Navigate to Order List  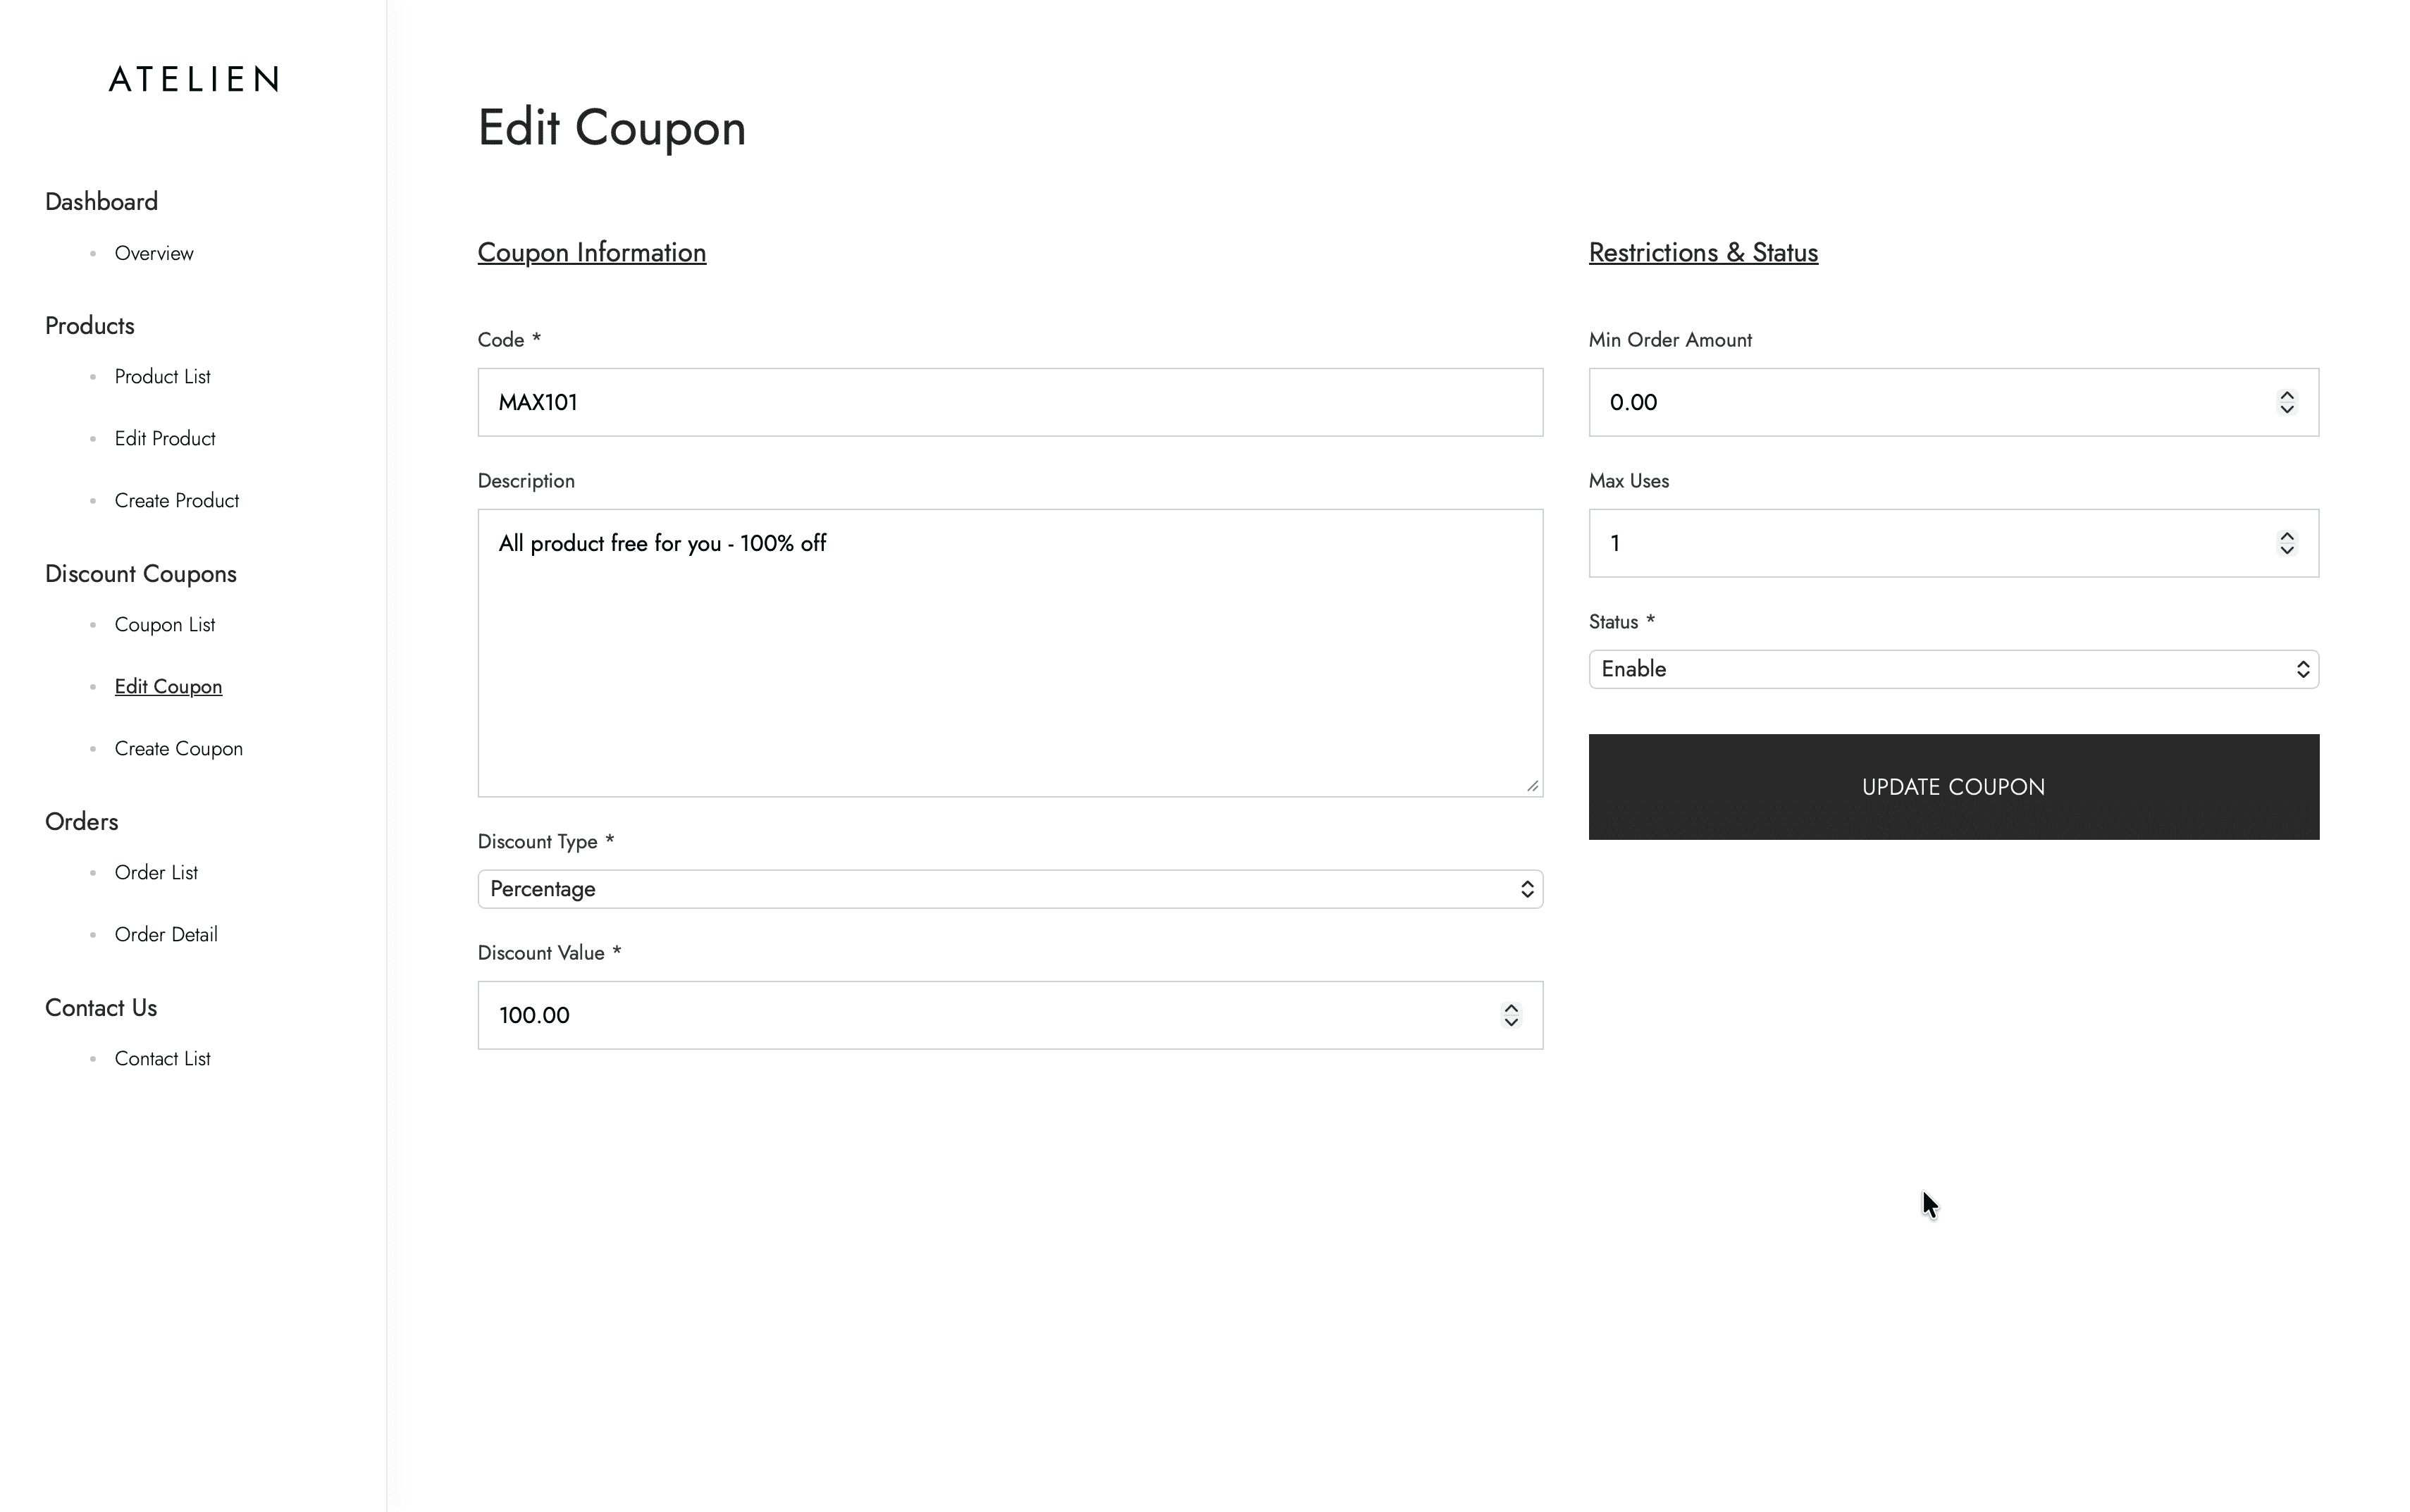click(157, 873)
